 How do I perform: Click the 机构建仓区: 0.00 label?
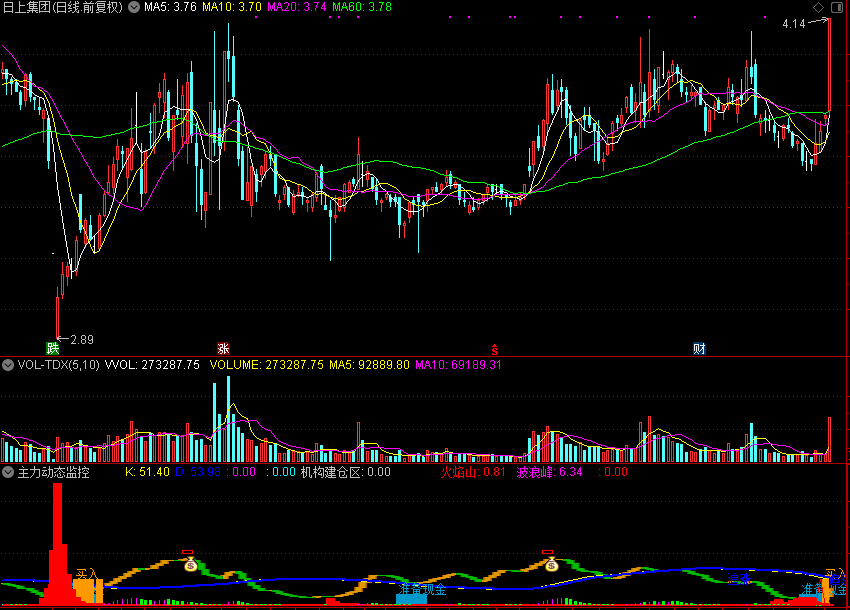346,472
